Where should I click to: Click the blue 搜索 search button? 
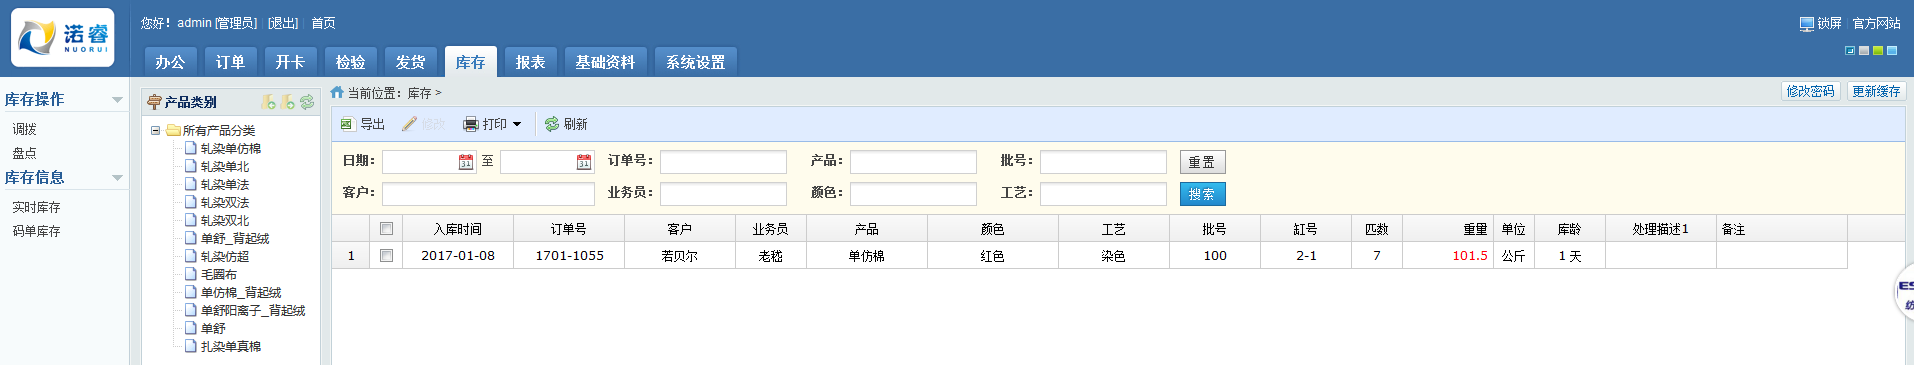coord(1203,194)
